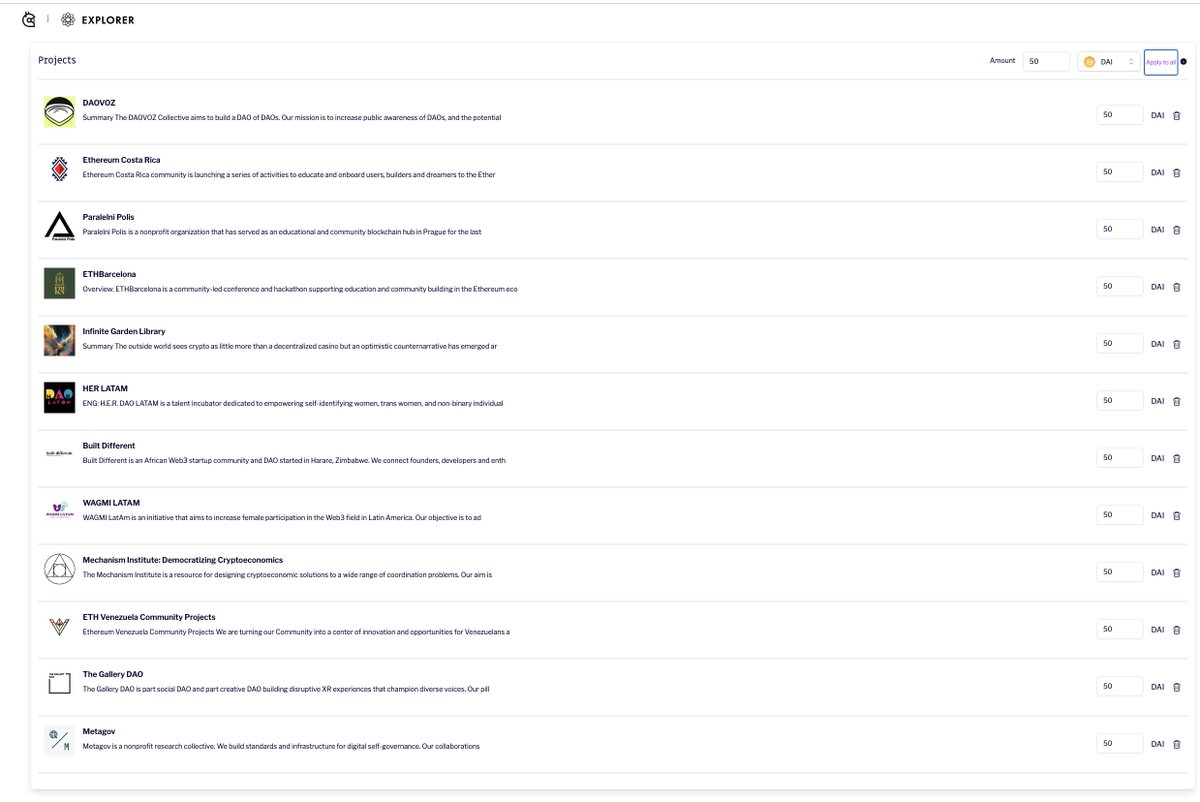Image resolution: width=1200 pixels, height=802 pixels.
Task: Remove Paralelni Polis using the trash icon
Action: 1177,229
